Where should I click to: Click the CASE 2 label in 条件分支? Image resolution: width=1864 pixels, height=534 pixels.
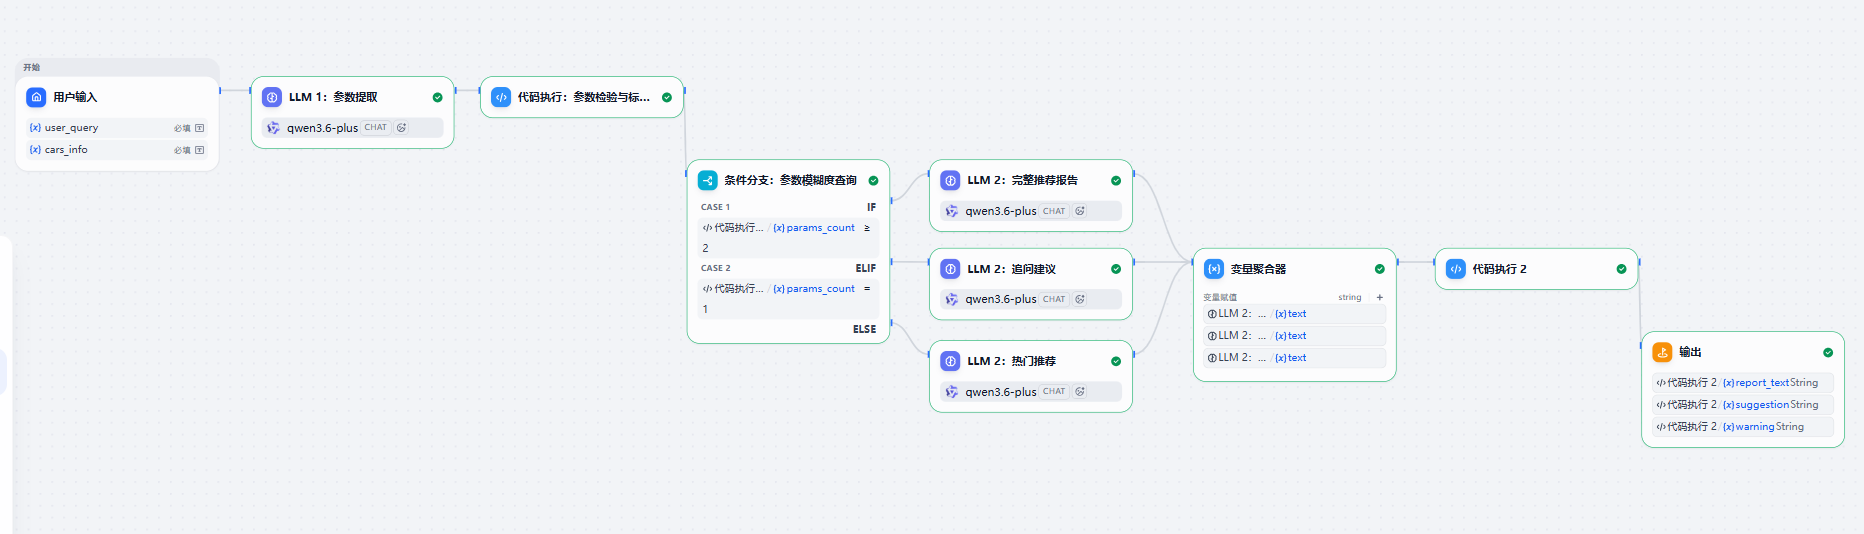[x=715, y=268]
